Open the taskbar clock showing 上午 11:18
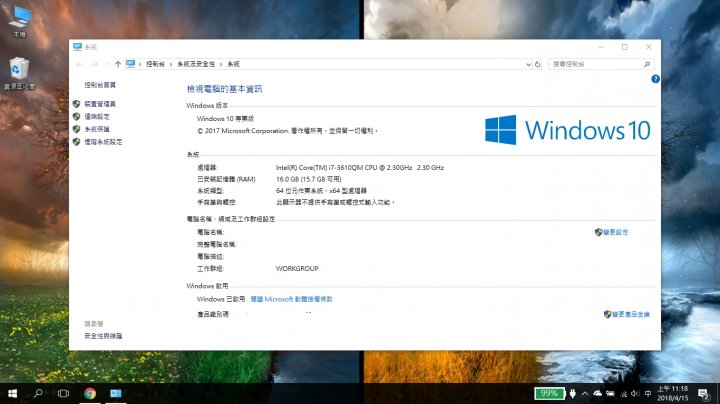The width and height of the screenshot is (720, 404). coord(673,393)
